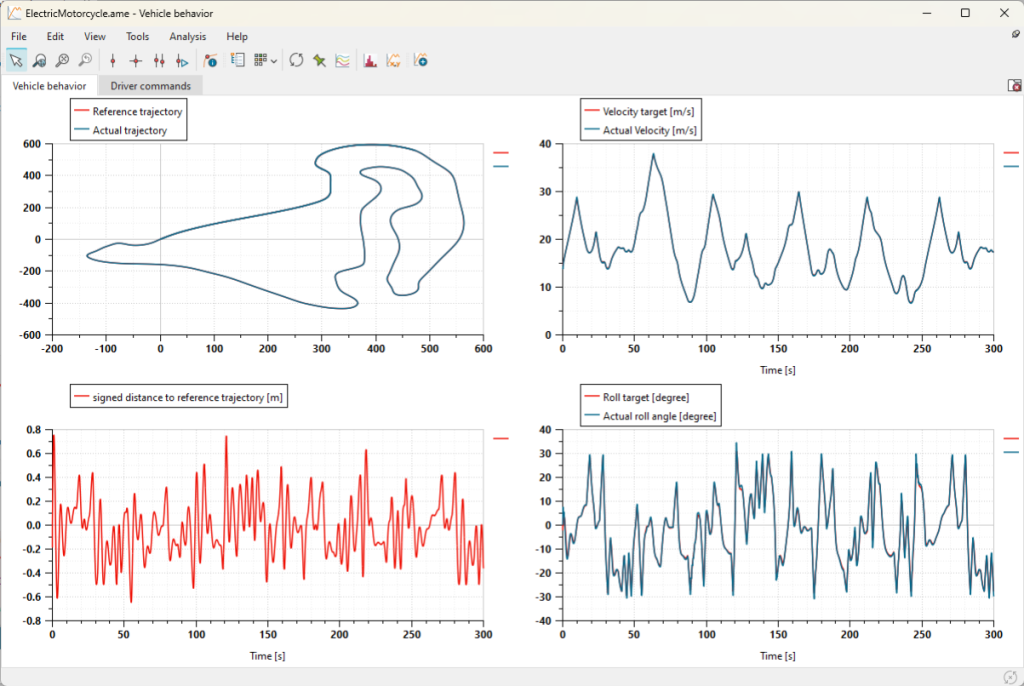Click the red curve swatch beside the trajectory plot

coord(501,153)
